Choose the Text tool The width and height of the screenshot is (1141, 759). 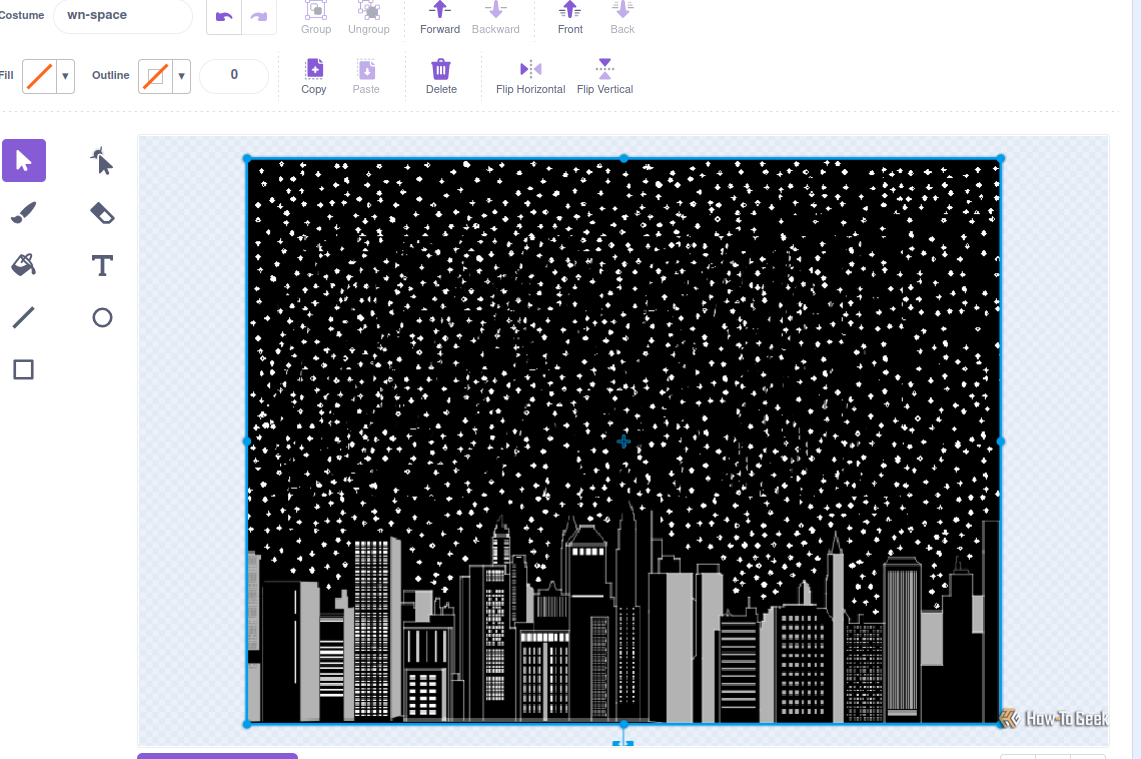pyautogui.click(x=102, y=265)
